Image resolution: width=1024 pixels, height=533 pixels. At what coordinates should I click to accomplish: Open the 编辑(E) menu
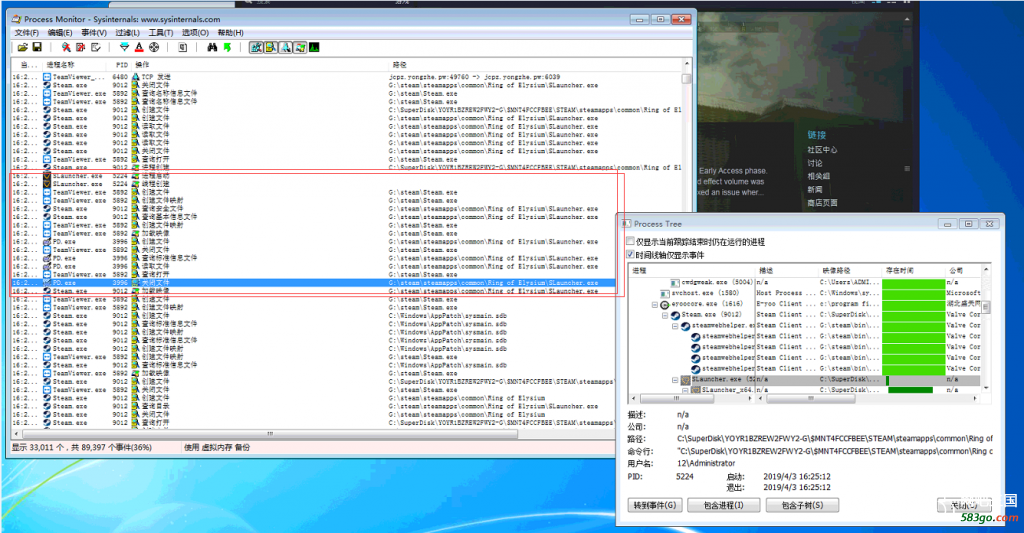[59, 33]
